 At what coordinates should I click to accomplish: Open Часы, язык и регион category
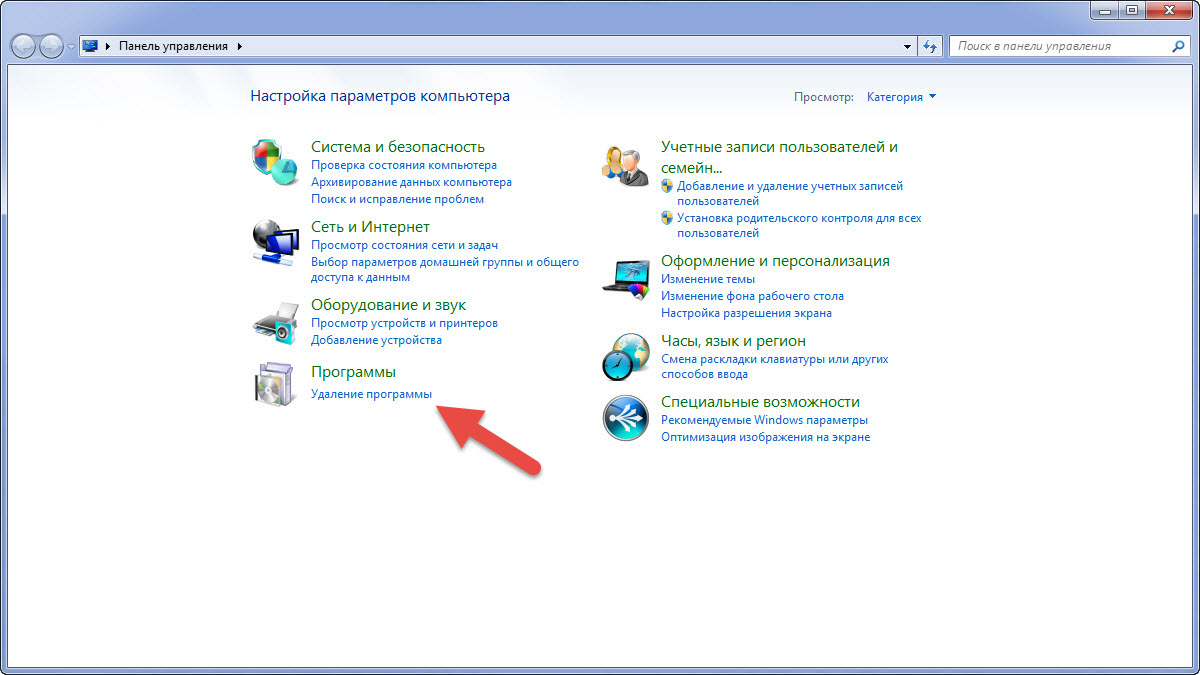coord(733,341)
